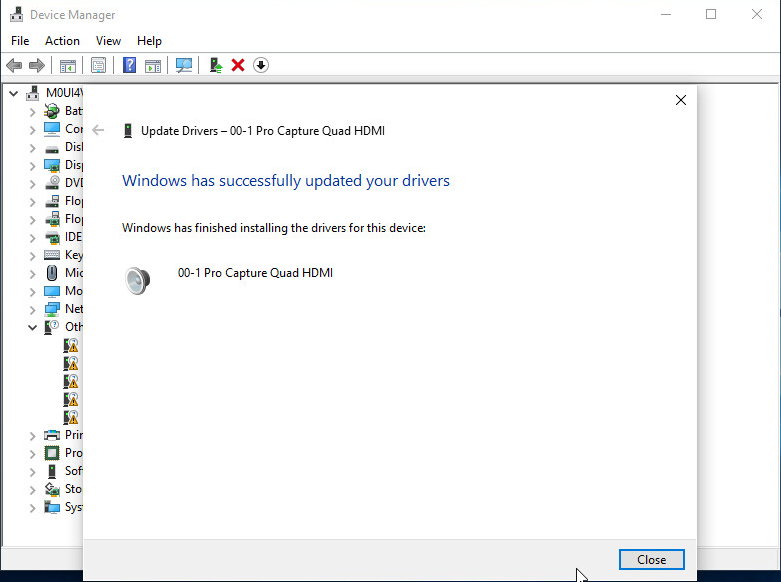The image size is (781, 582).
Task: Collapse the M0UI4 computer root node
Action: pos(13,93)
